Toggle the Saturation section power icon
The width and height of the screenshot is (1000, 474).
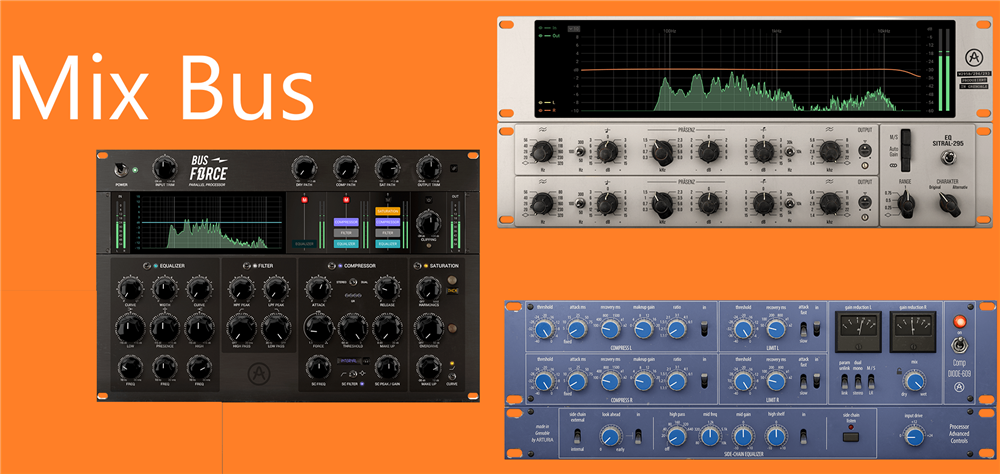tap(417, 265)
